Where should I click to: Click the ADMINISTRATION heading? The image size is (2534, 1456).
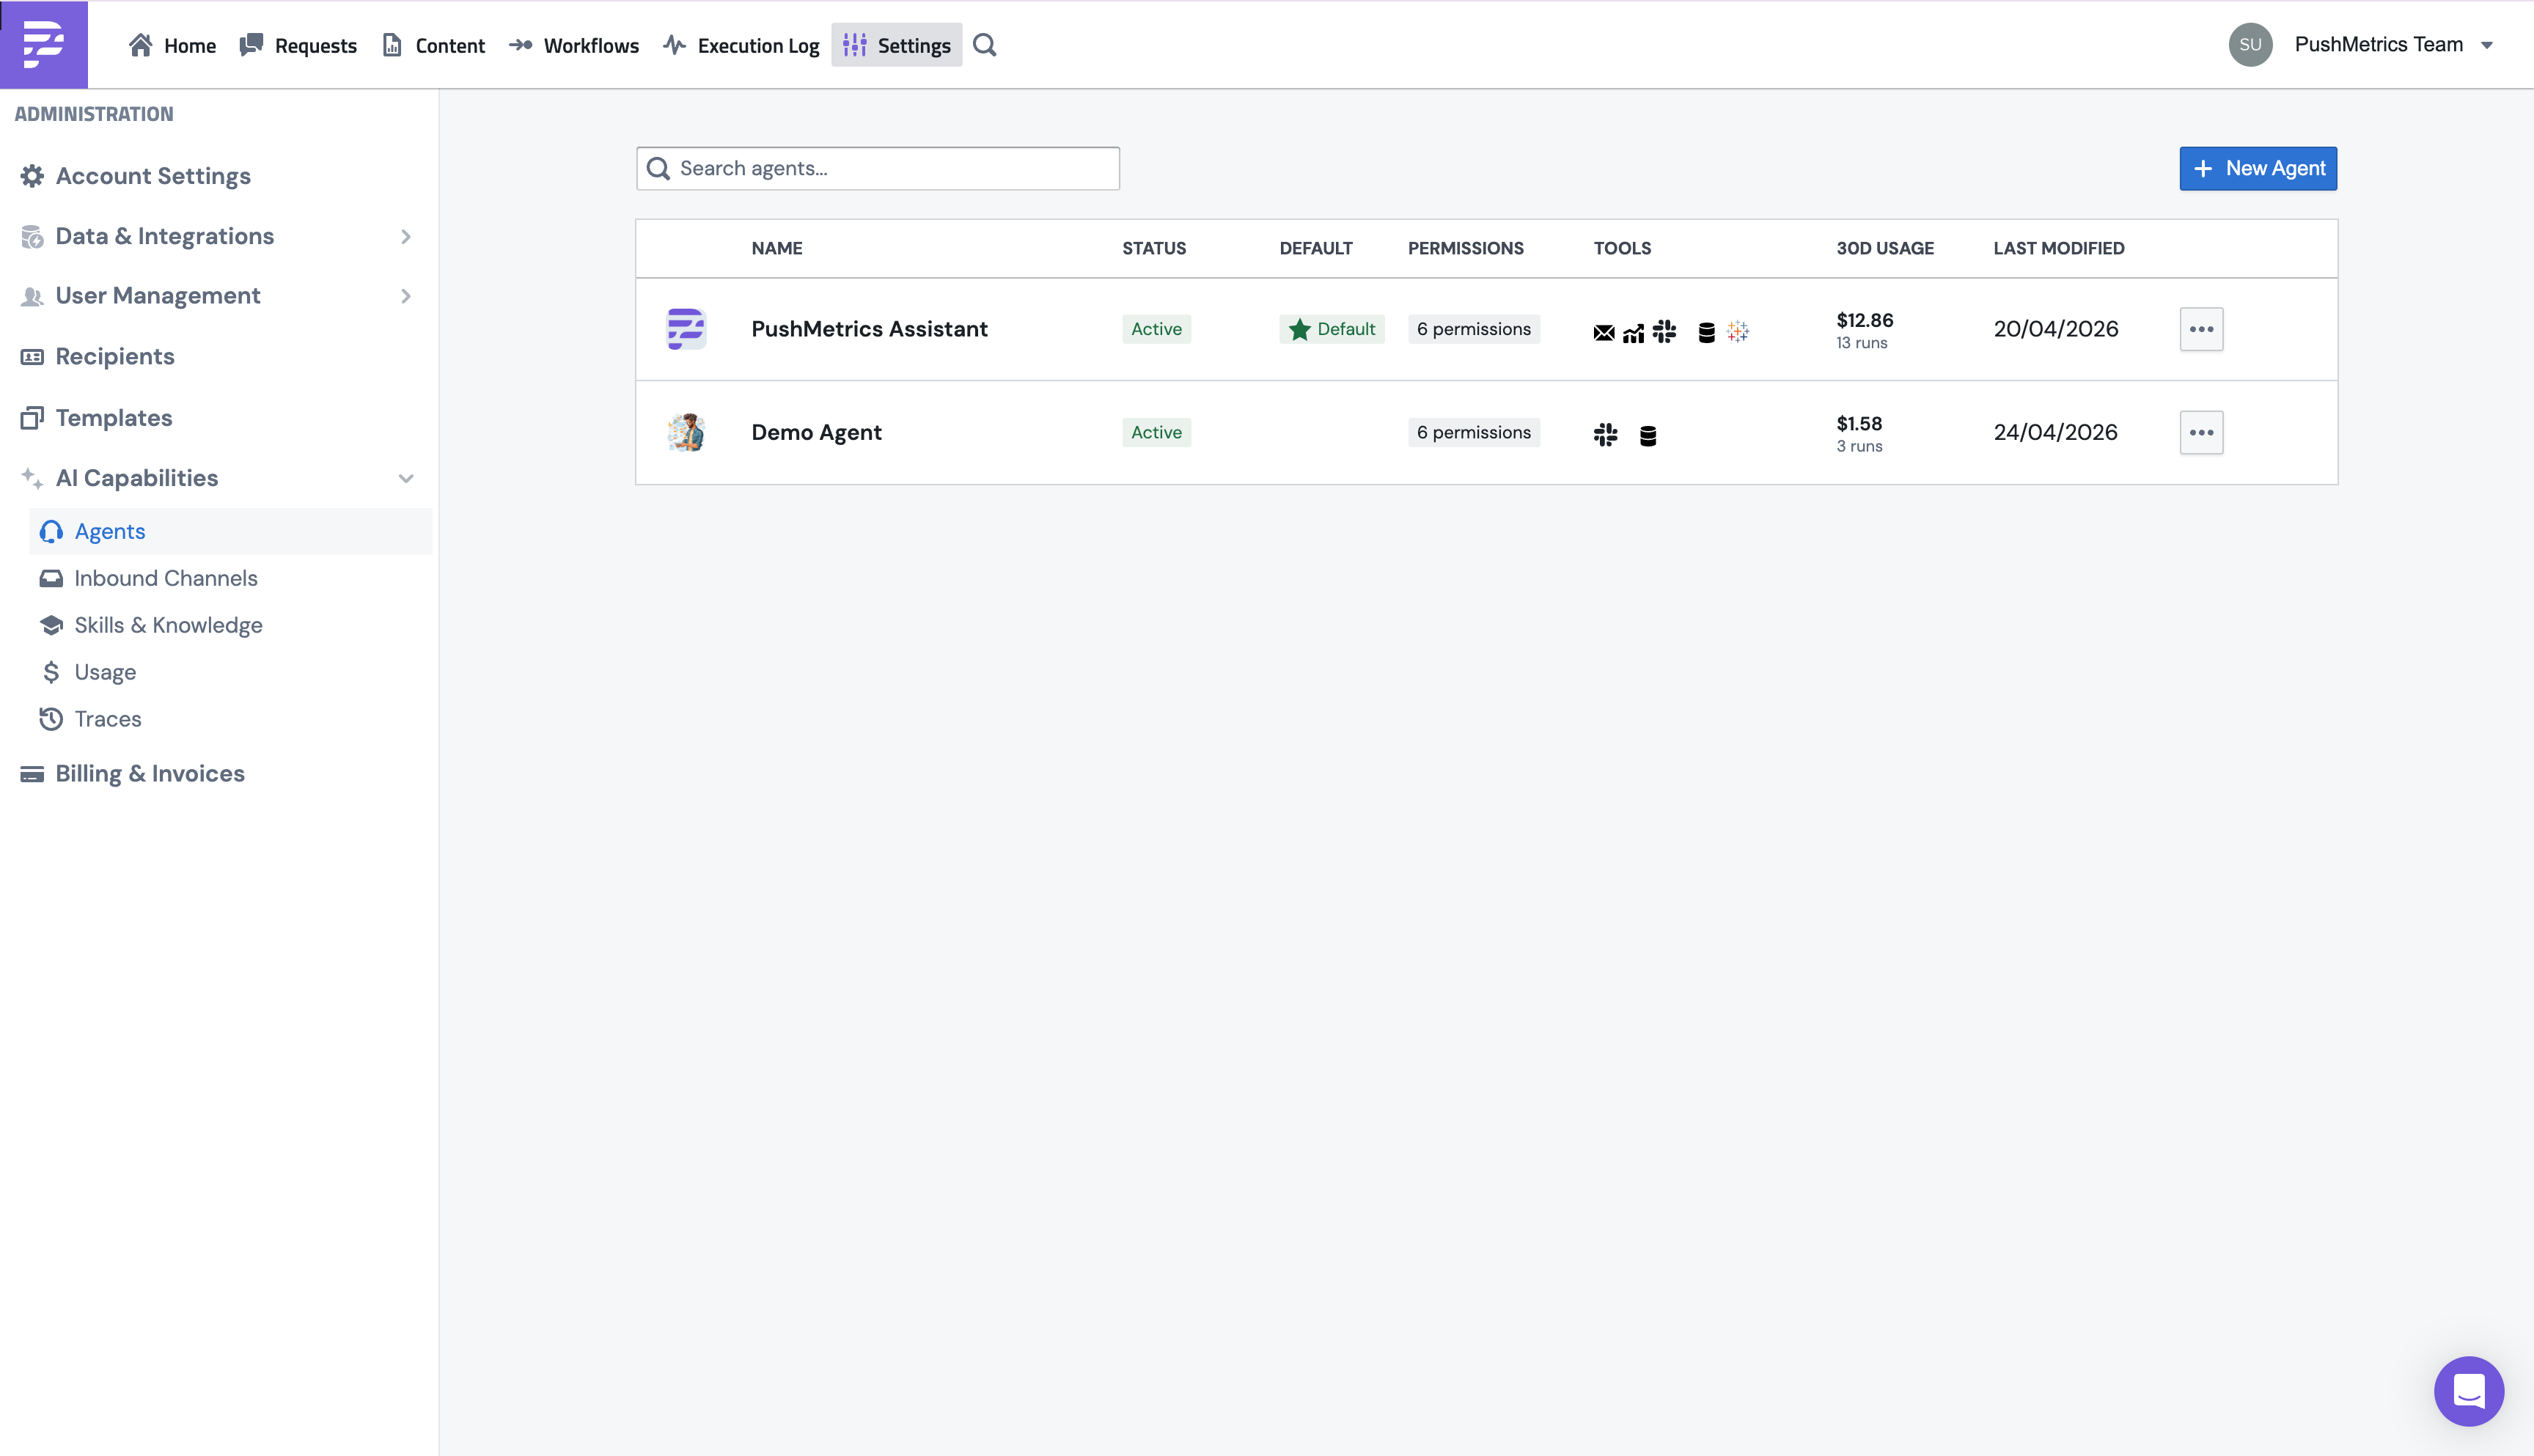pos(94,114)
